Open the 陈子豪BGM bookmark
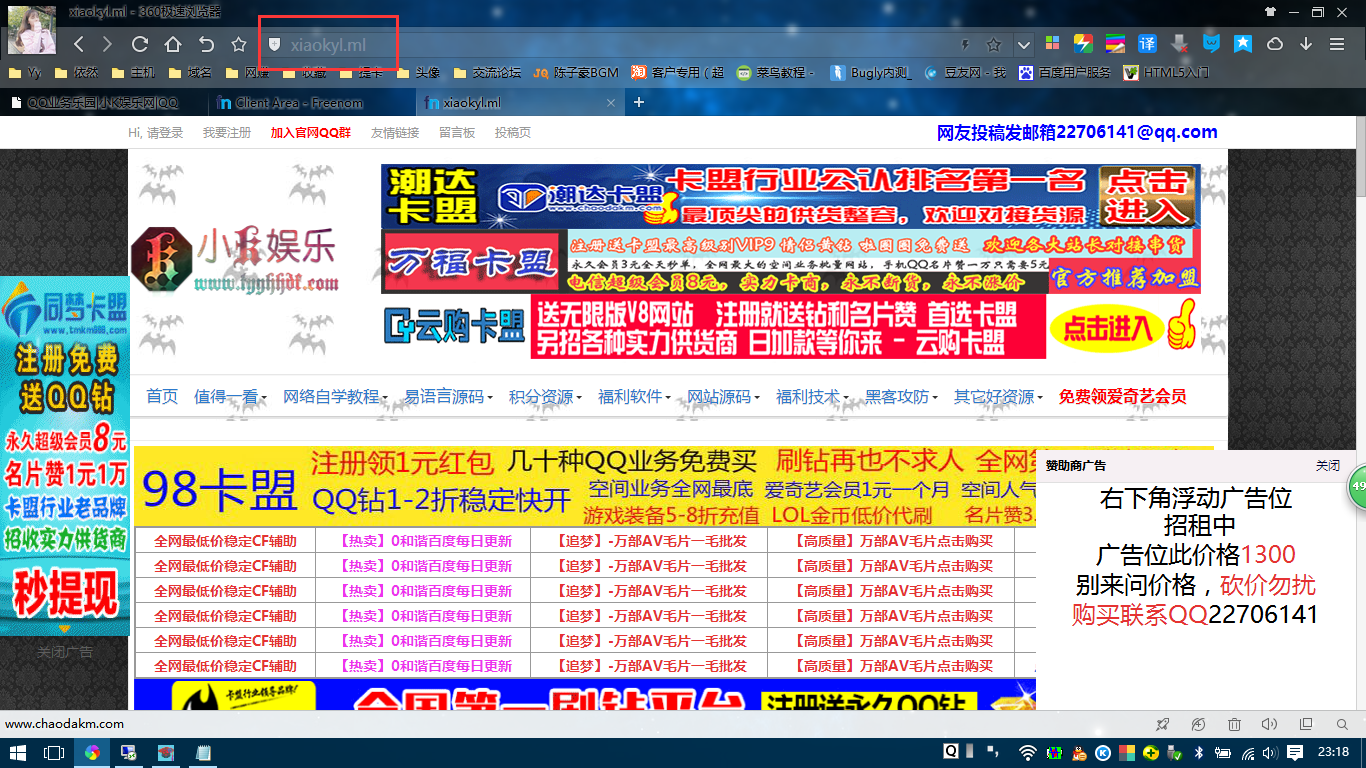1366x768 pixels. (576, 73)
